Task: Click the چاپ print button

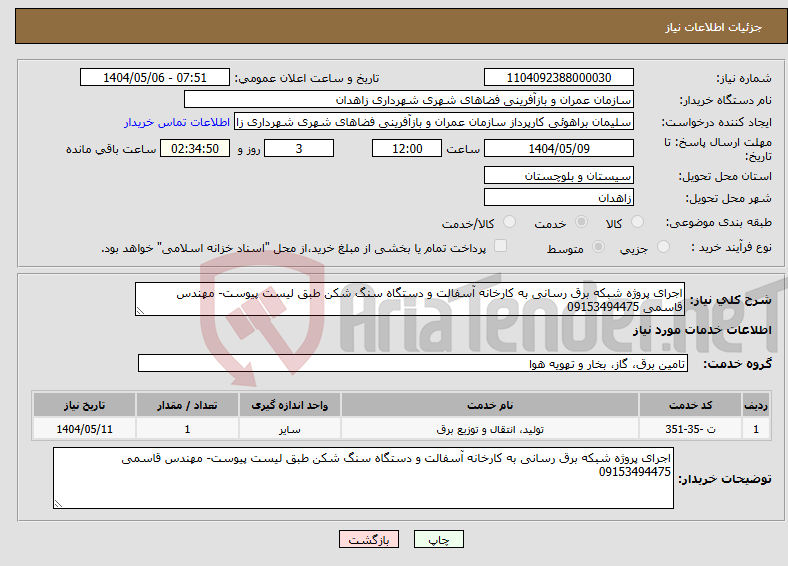Action: 439,539
